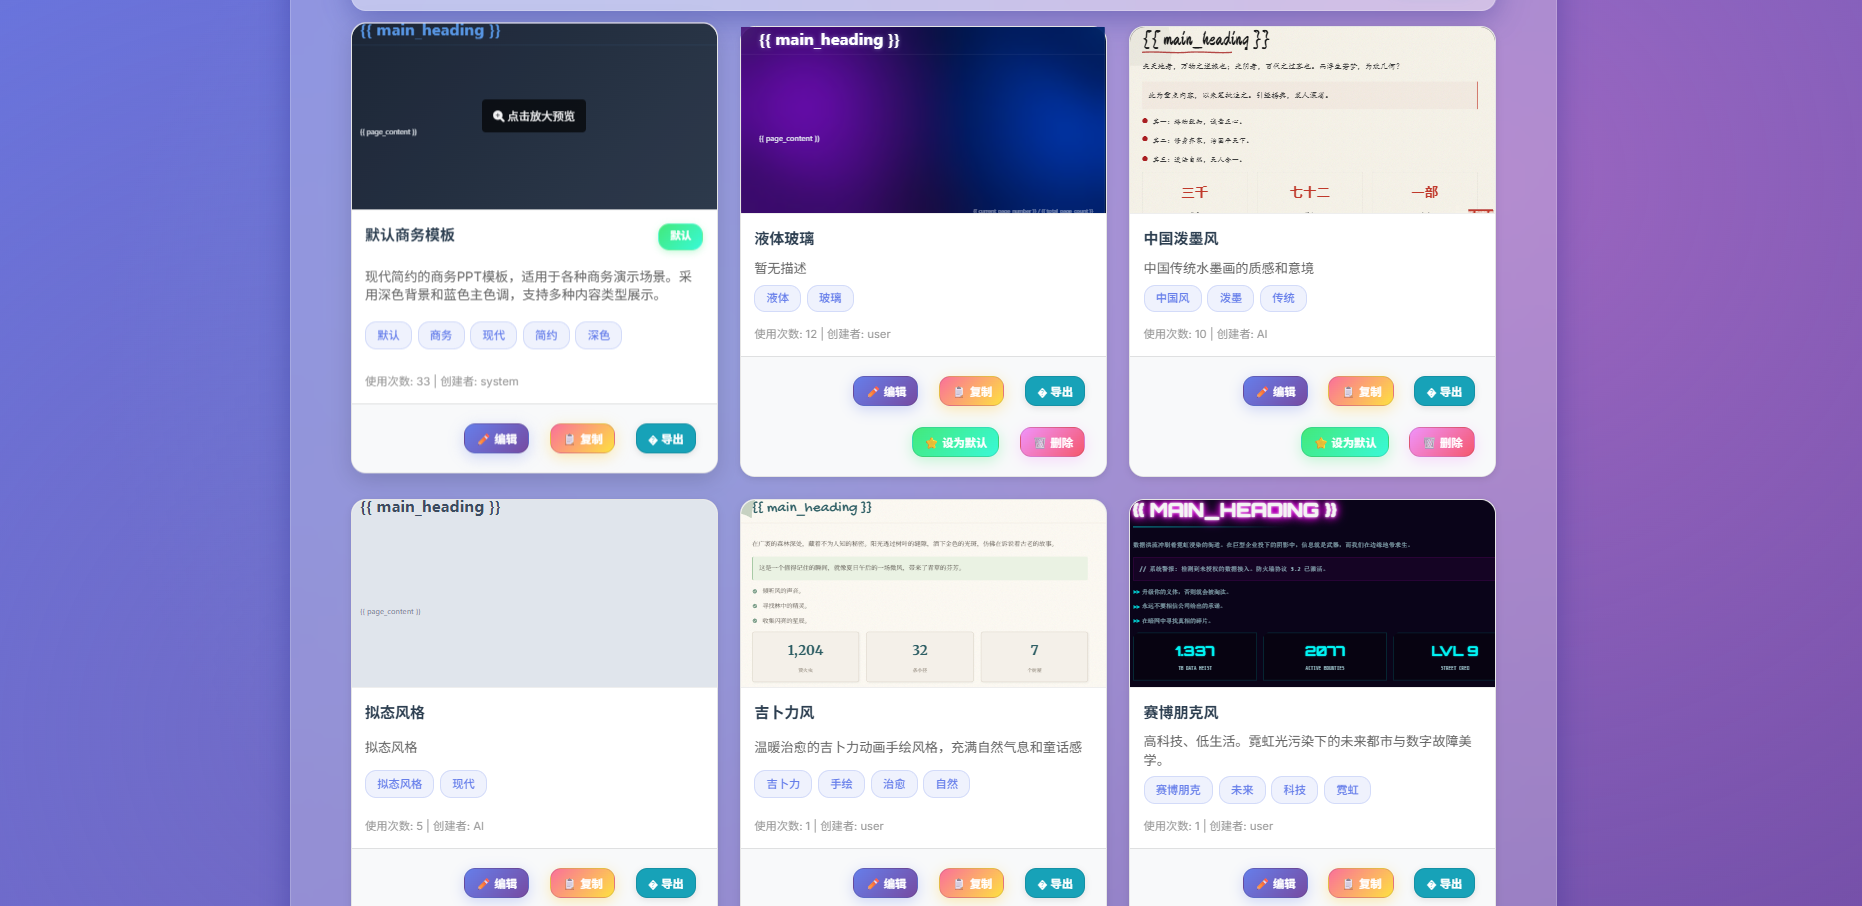
Task: Select the 商务 tag on the default template
Action: coord(441,335)
